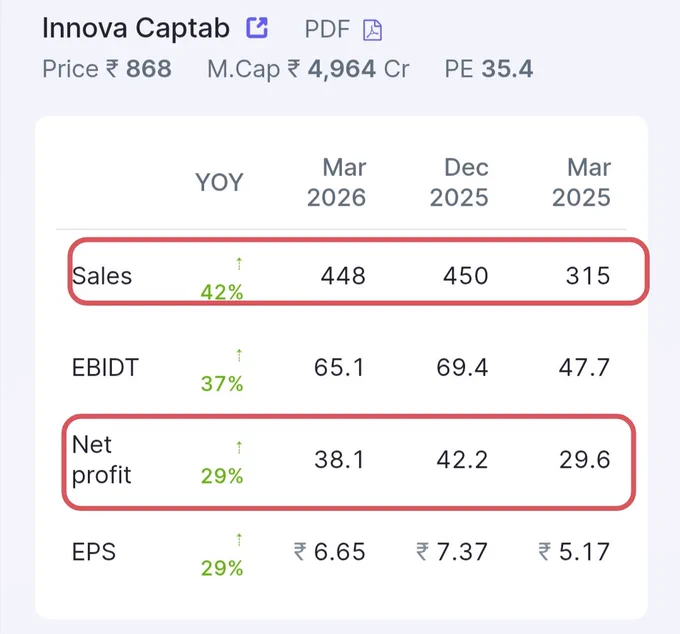
Task: Open the PDF document icon
Action: [x=372, y=30]
